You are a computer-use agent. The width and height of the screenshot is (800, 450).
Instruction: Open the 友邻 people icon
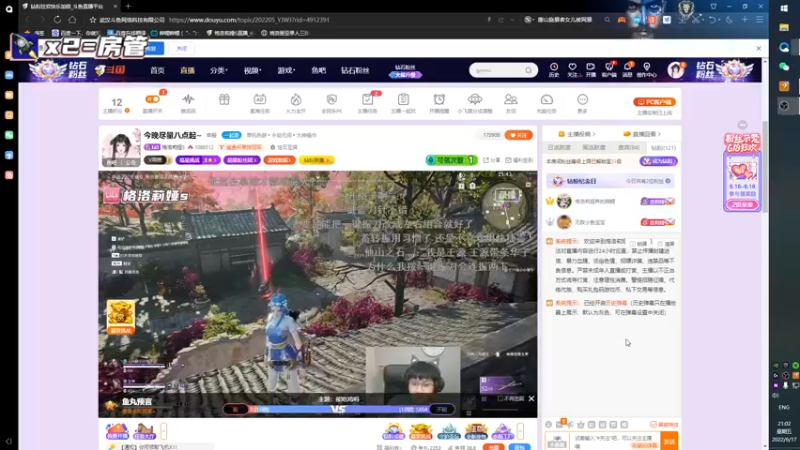coord(511,99)
